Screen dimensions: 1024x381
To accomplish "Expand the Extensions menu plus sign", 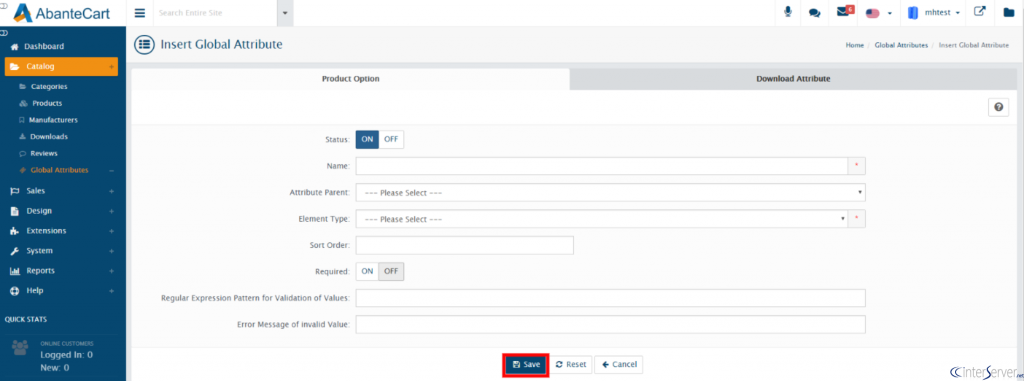I will pyautogui.click(x=112, y=231).
